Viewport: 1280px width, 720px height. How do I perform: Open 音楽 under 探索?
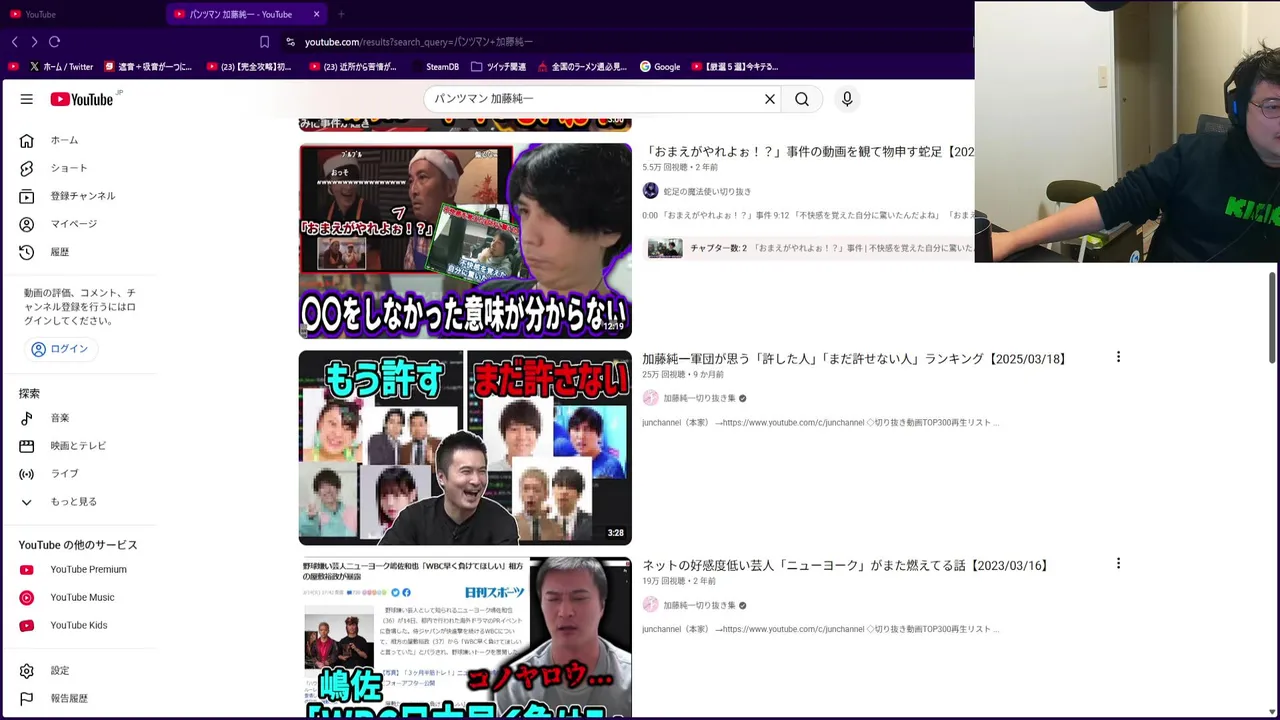click(80, 418)
